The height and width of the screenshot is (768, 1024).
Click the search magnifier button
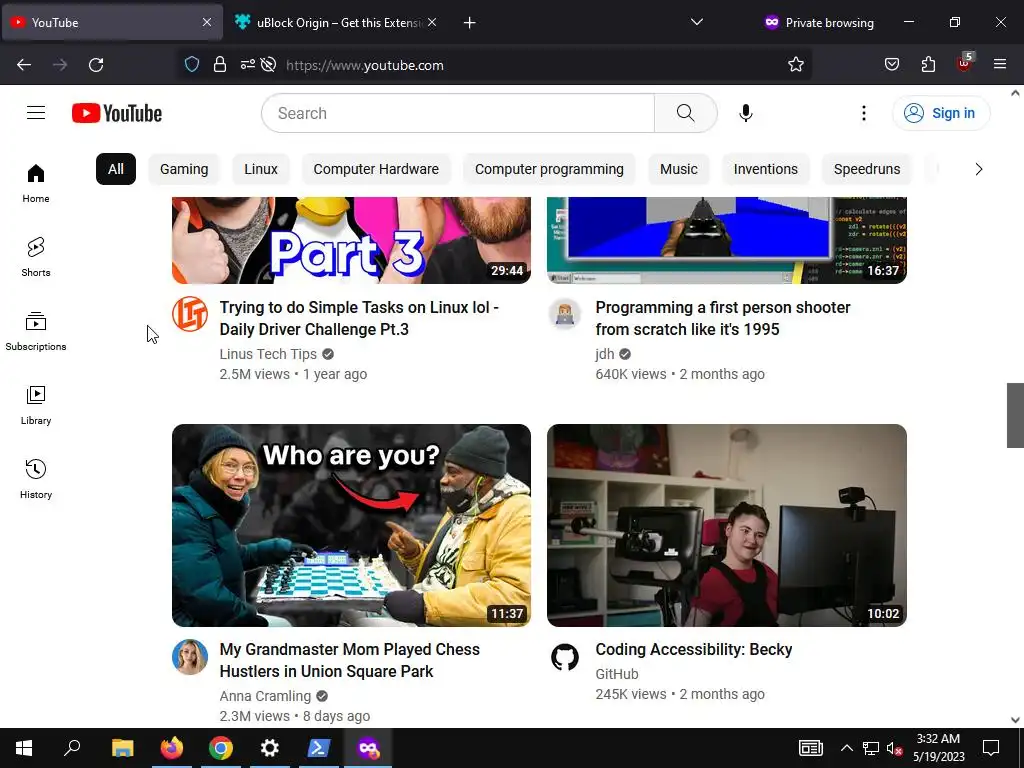(x=686, y=113)
